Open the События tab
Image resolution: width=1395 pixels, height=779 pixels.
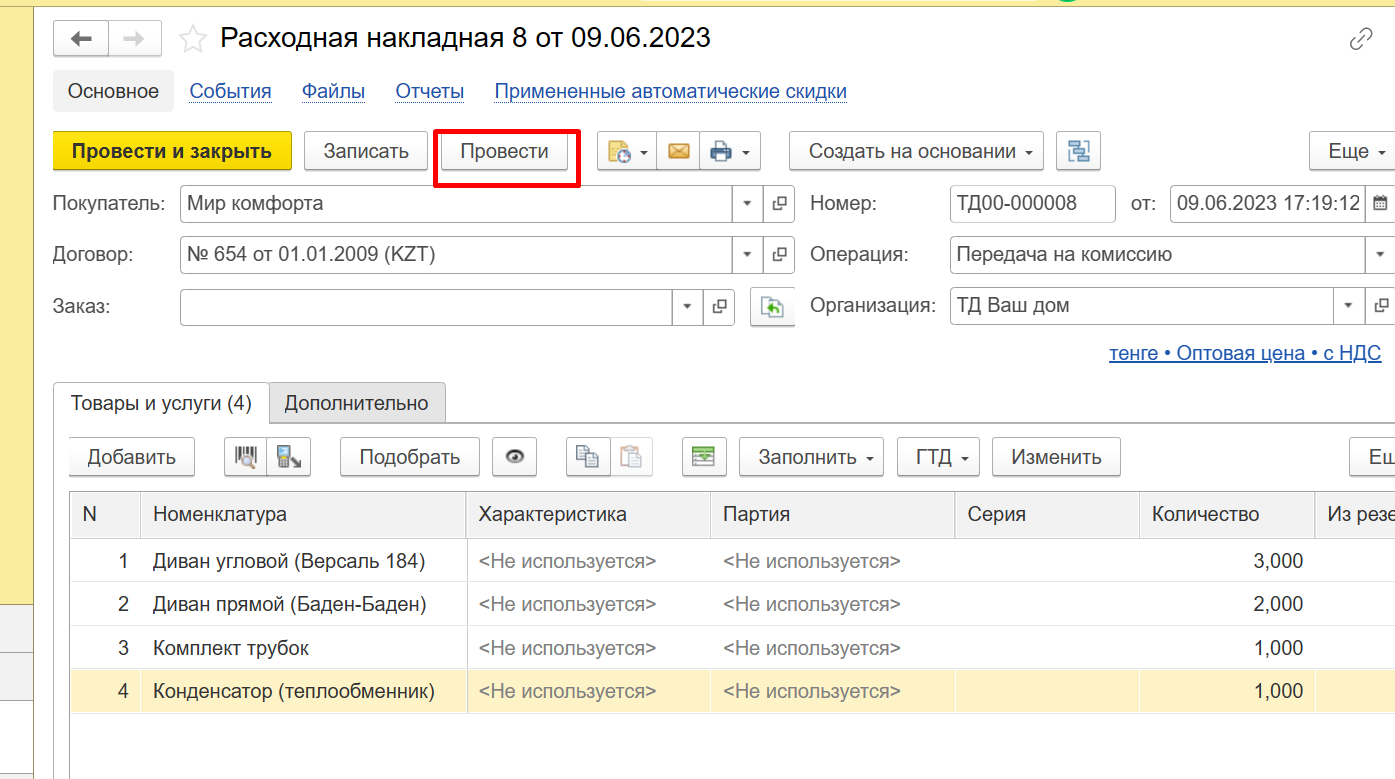point(230,91)
